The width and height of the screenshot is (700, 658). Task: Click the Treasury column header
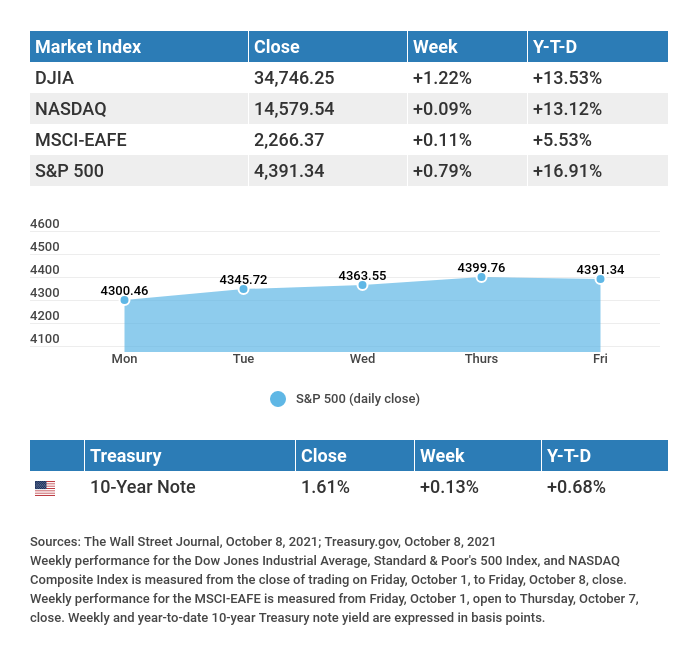(125, 456)
